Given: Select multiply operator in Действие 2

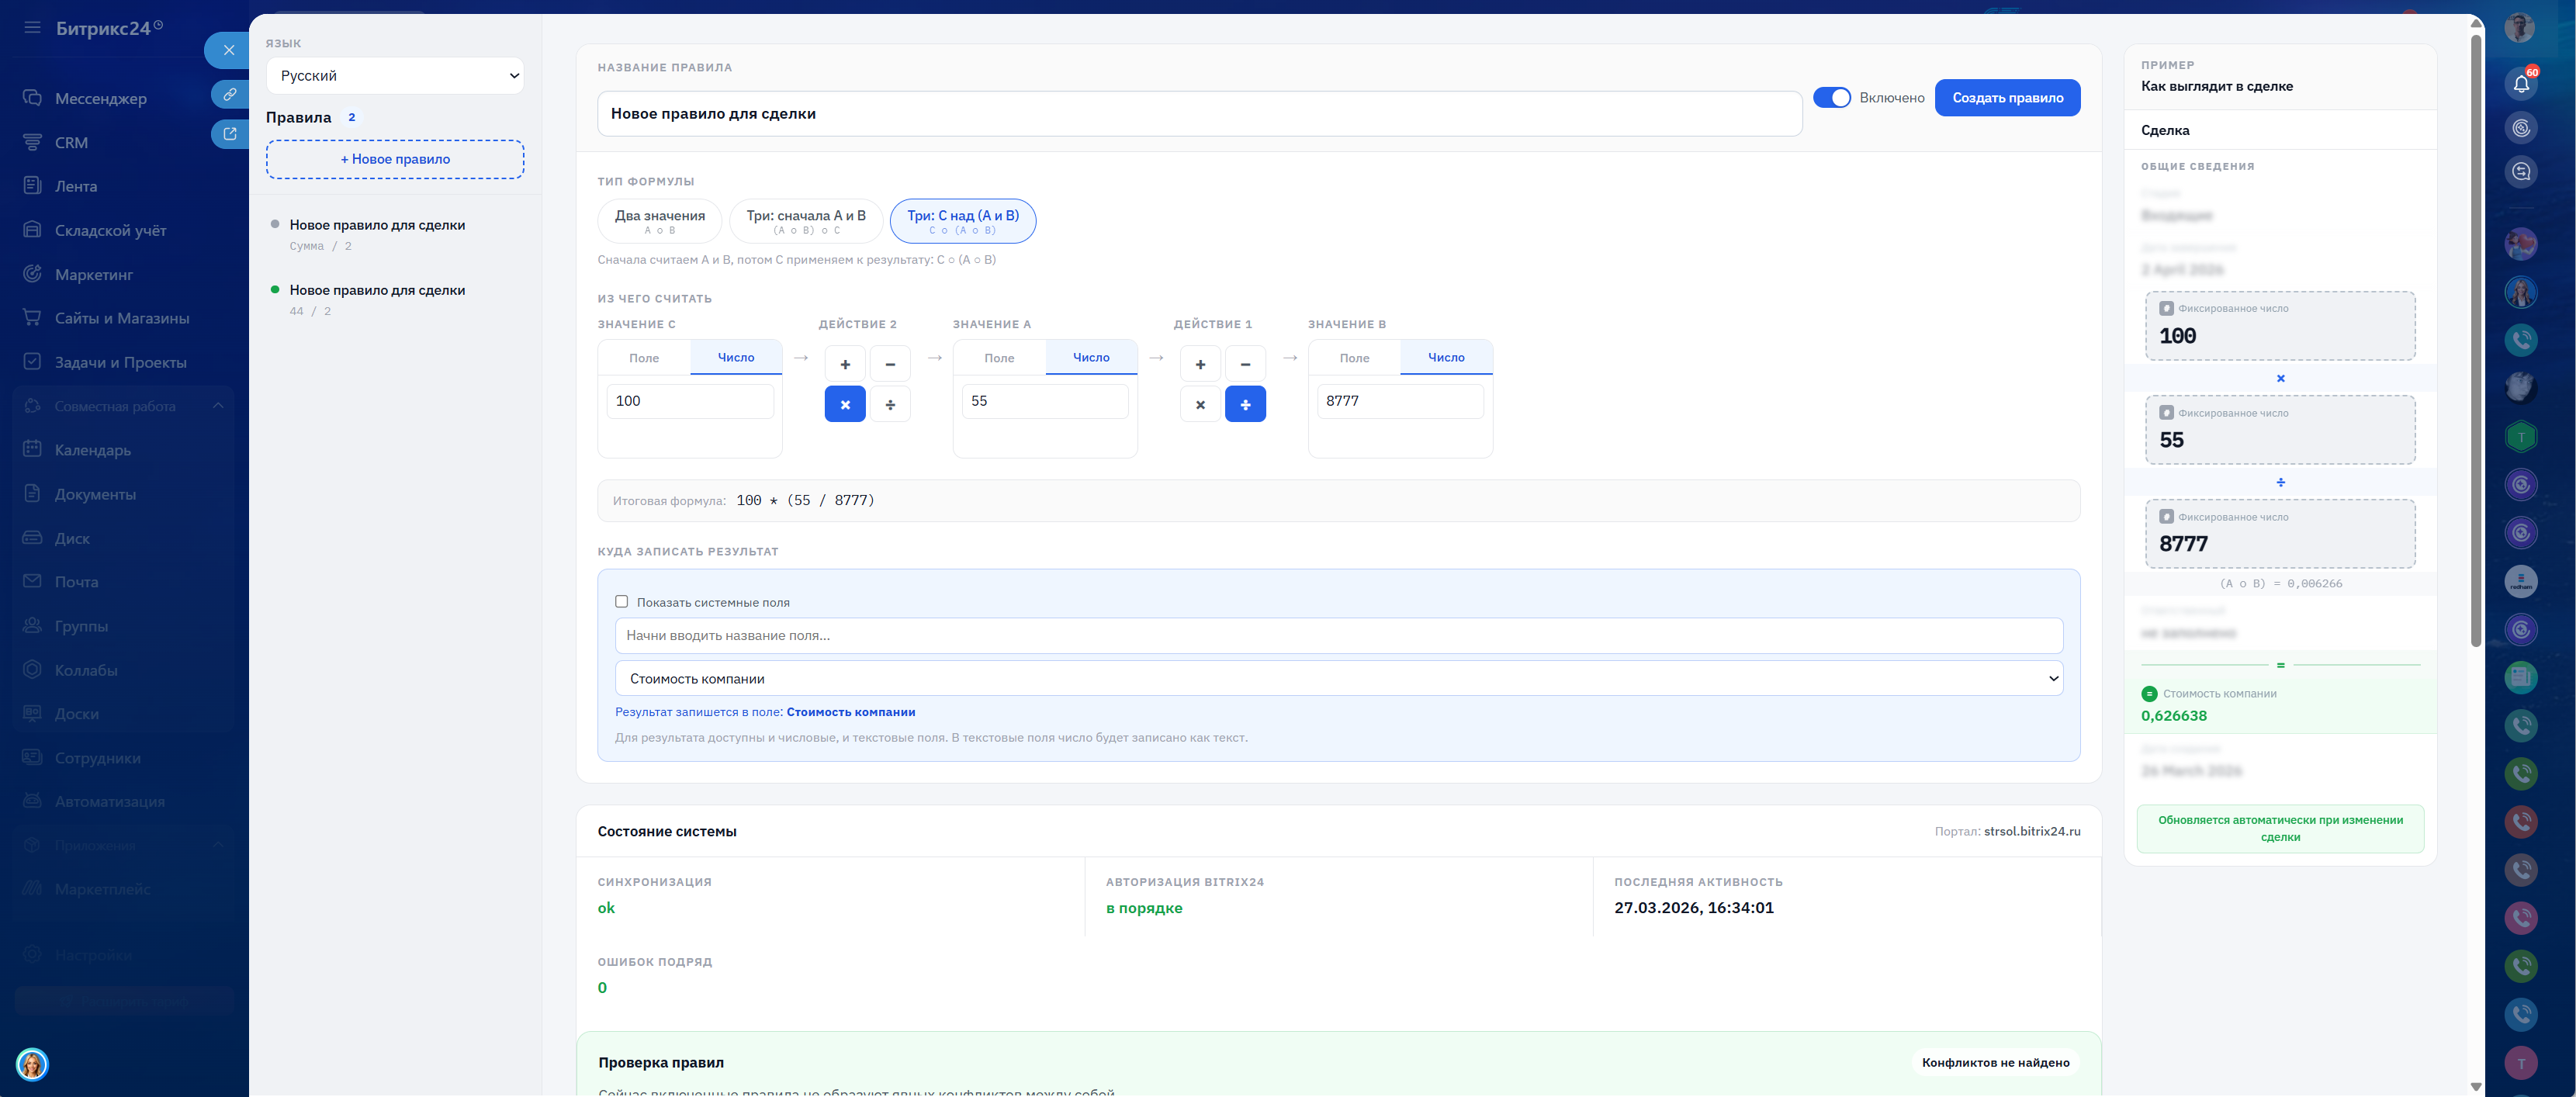Looking at the screenshot, I should coord(844,404).
